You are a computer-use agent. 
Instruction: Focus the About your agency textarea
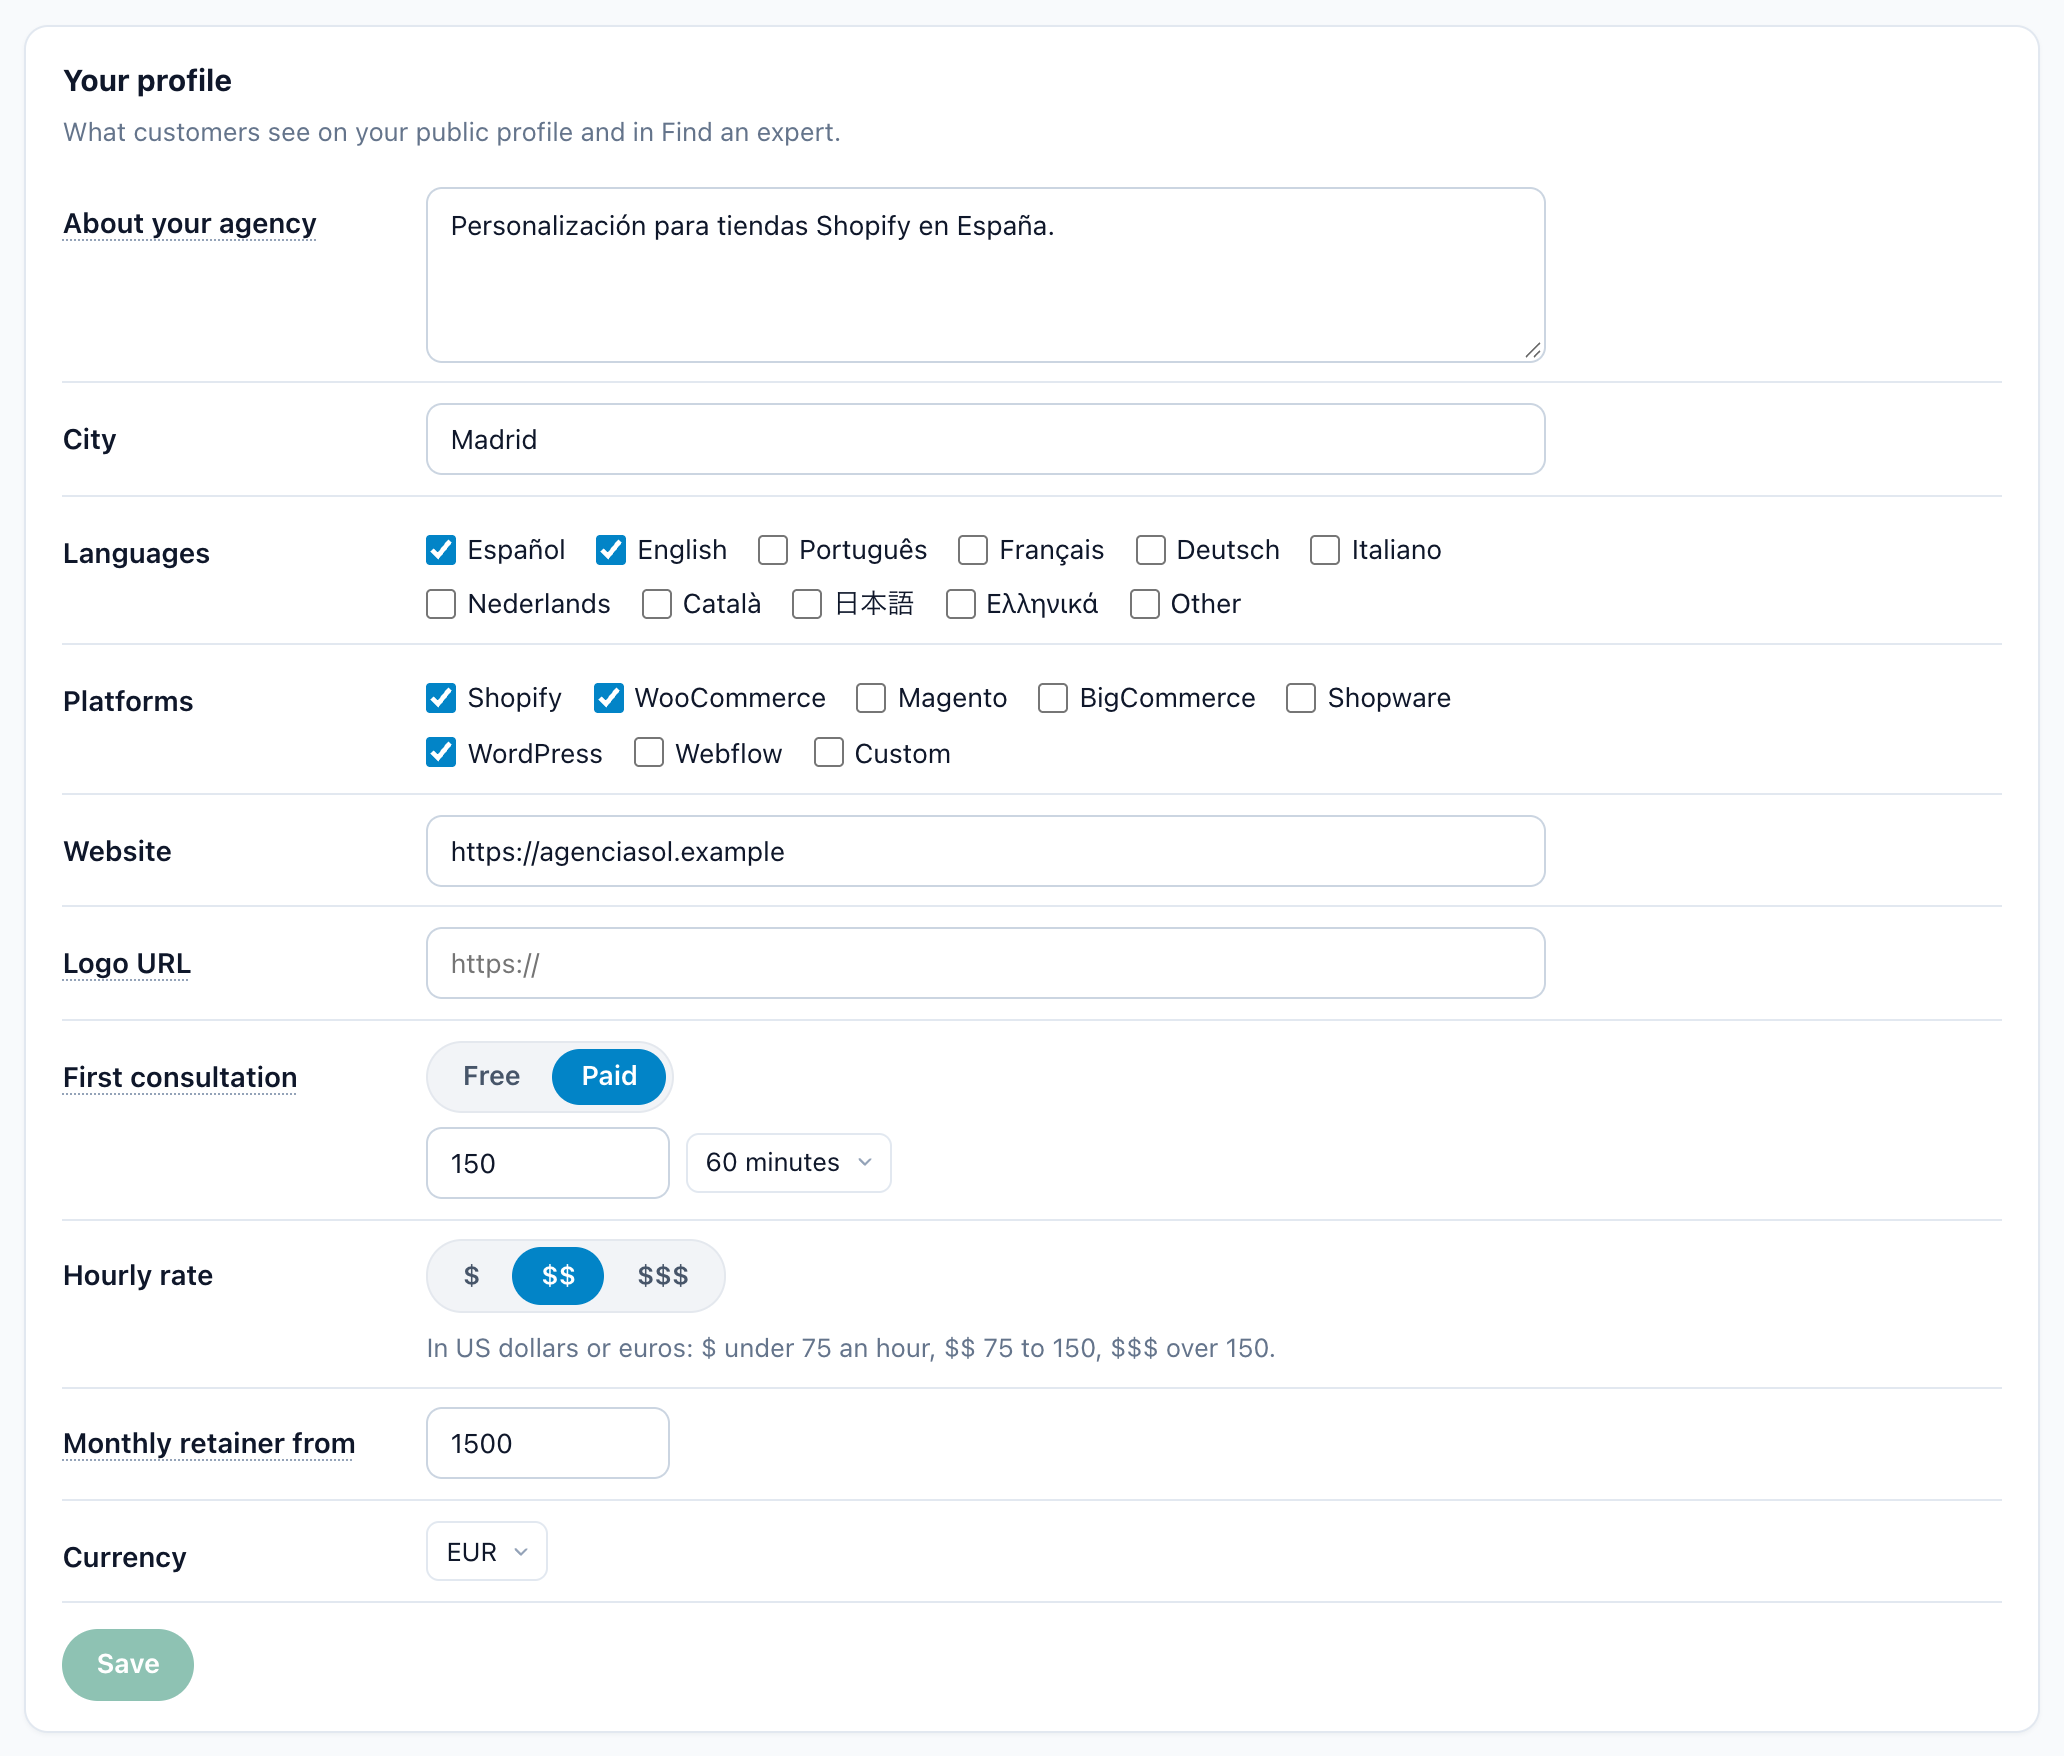(986, 275)
